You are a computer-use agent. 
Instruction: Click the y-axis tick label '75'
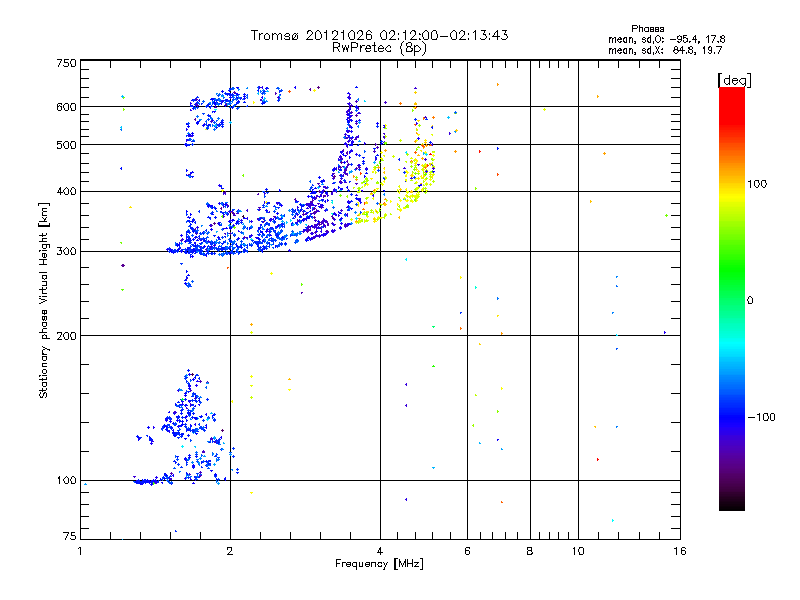70,536
